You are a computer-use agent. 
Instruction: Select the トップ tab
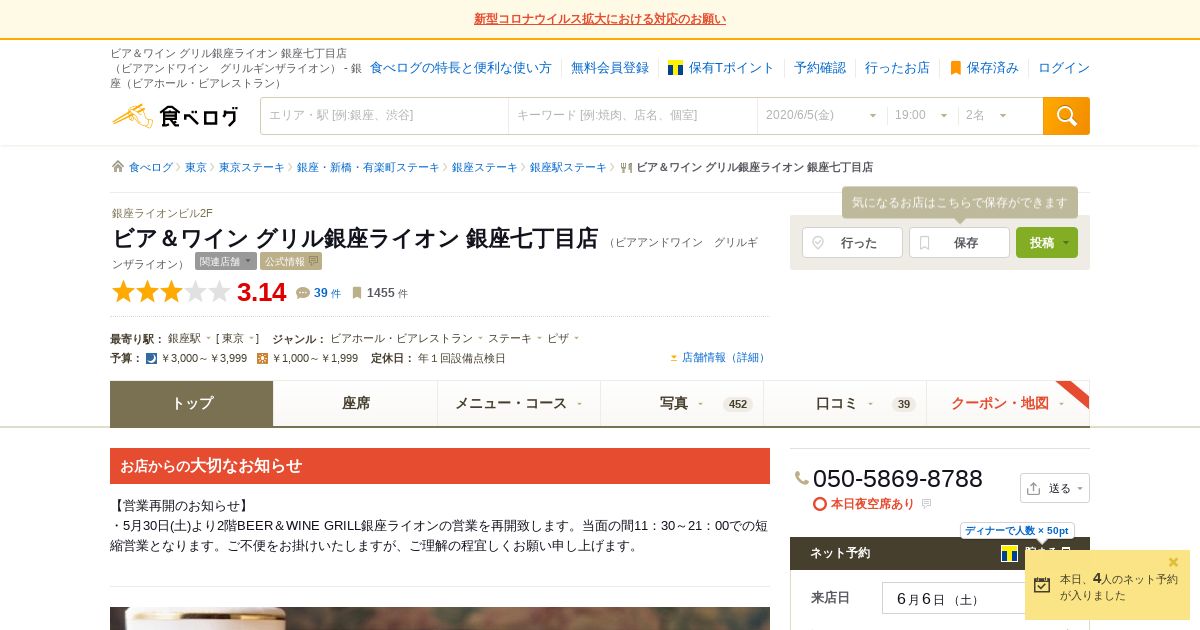tap(192, 403)
